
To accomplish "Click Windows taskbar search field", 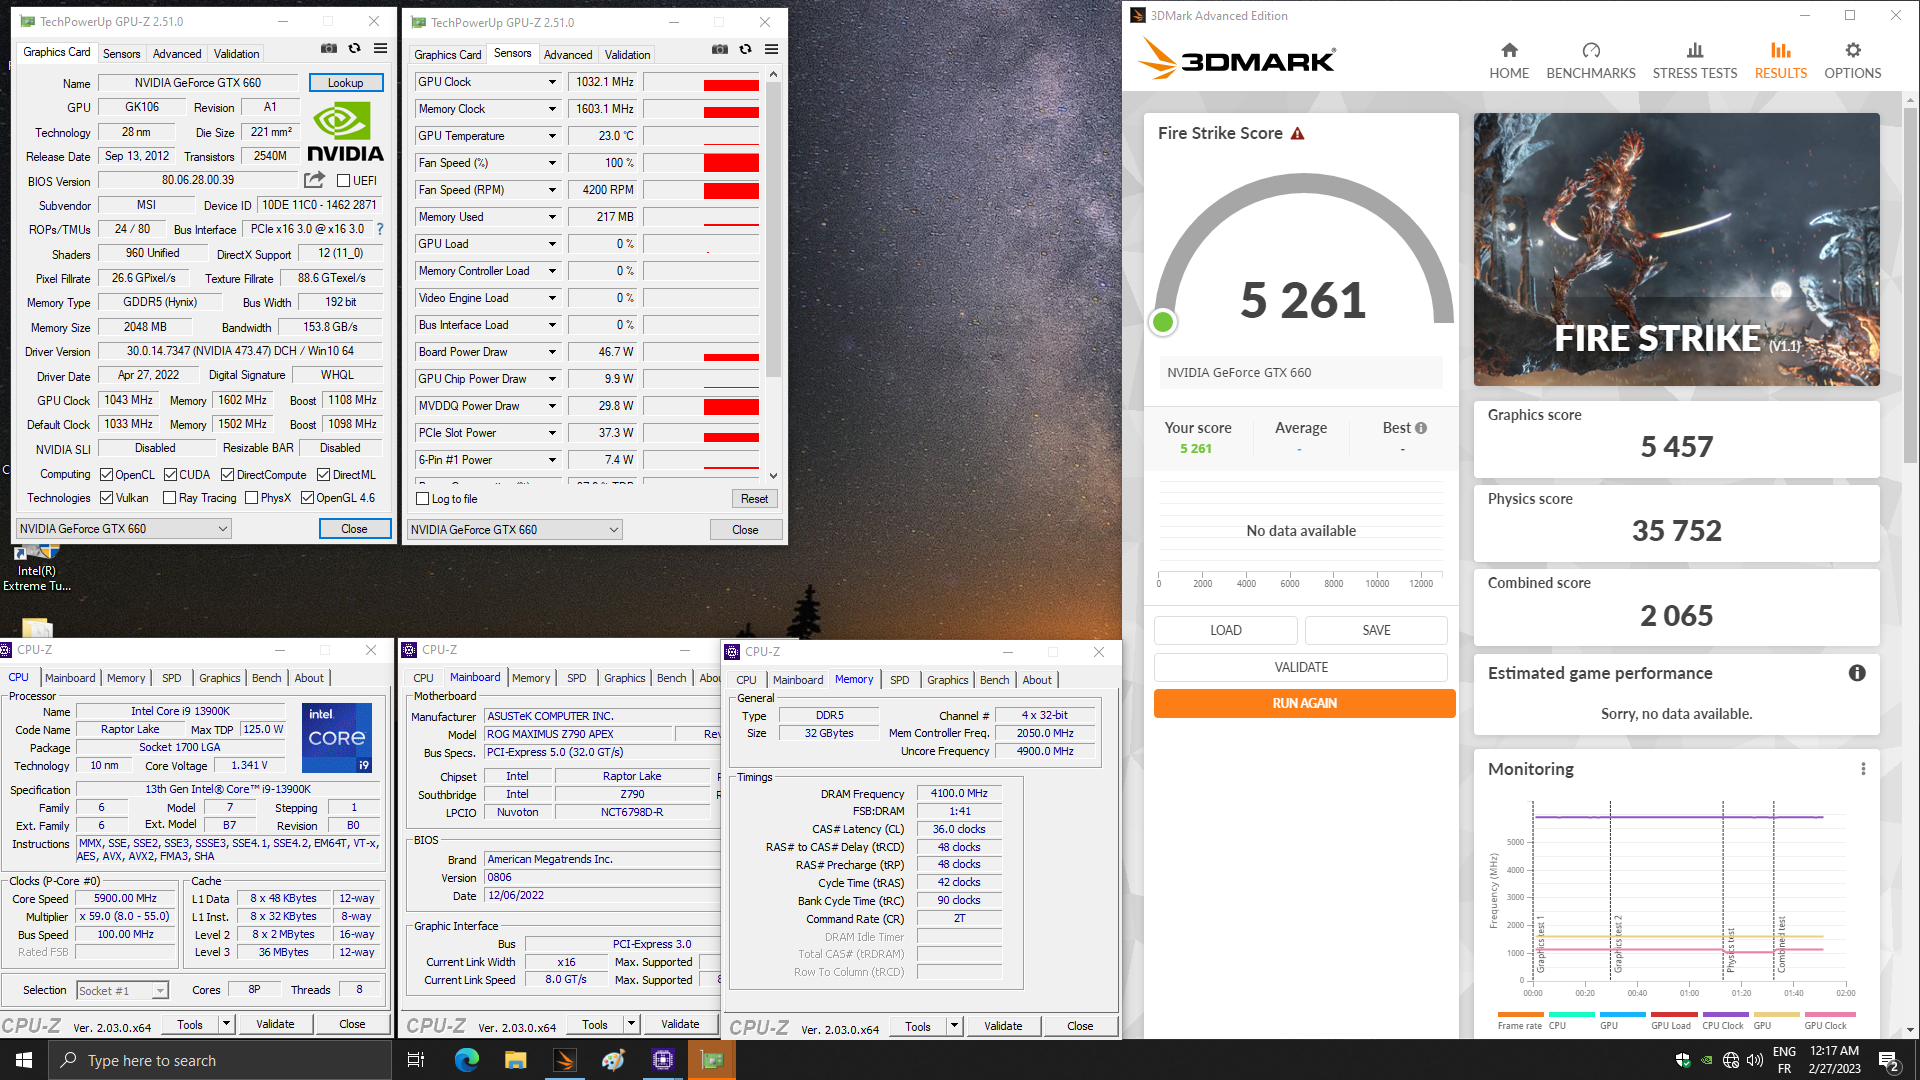I will coord(220,1060).
